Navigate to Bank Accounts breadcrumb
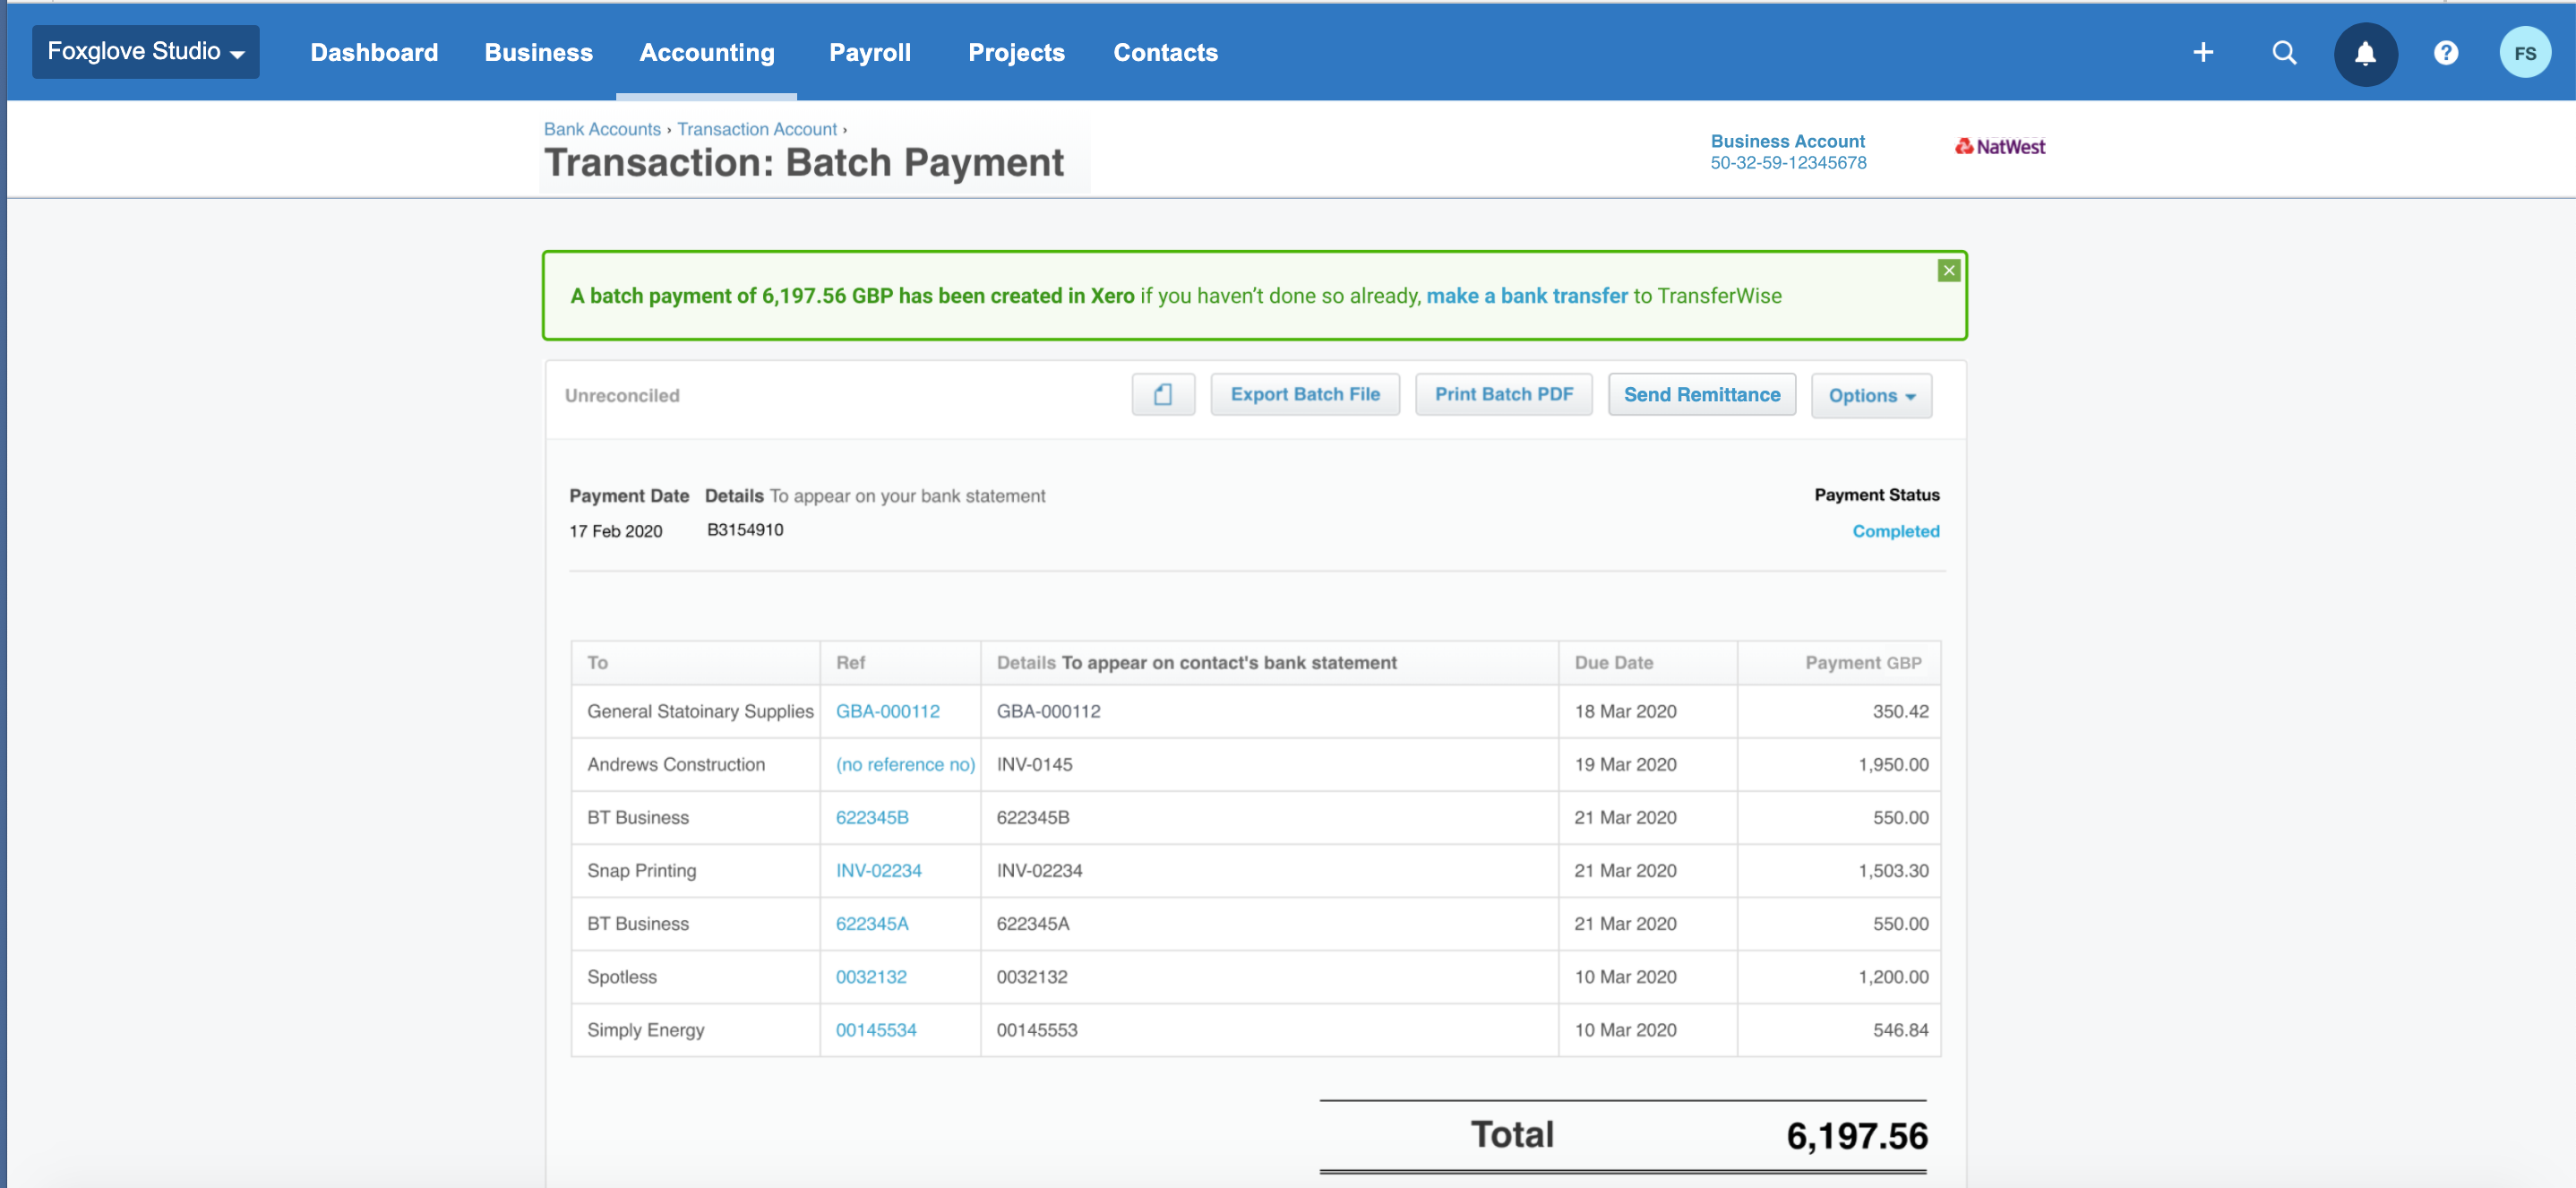This screenshot has width=2576, height=1188. [x=601, y=129]
